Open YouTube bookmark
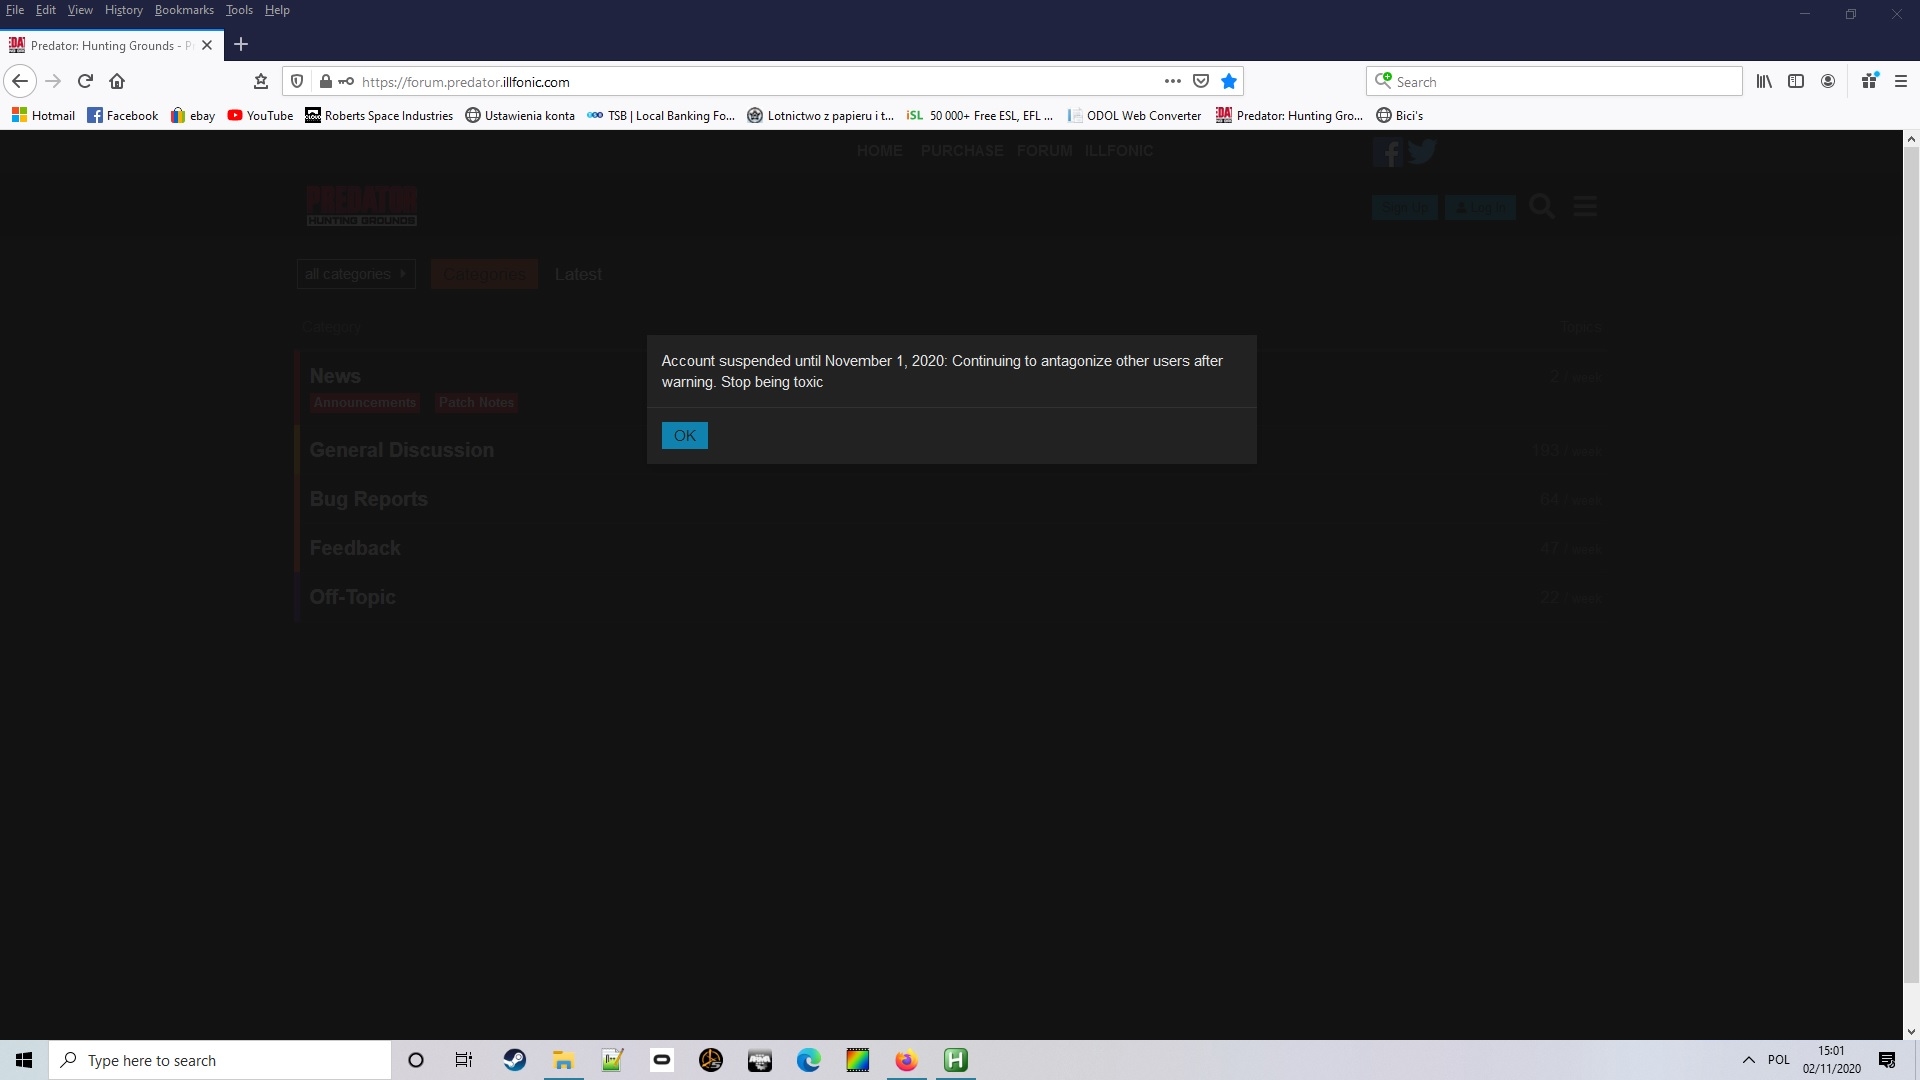The image size is (1920, 1080). pos(260,115)
